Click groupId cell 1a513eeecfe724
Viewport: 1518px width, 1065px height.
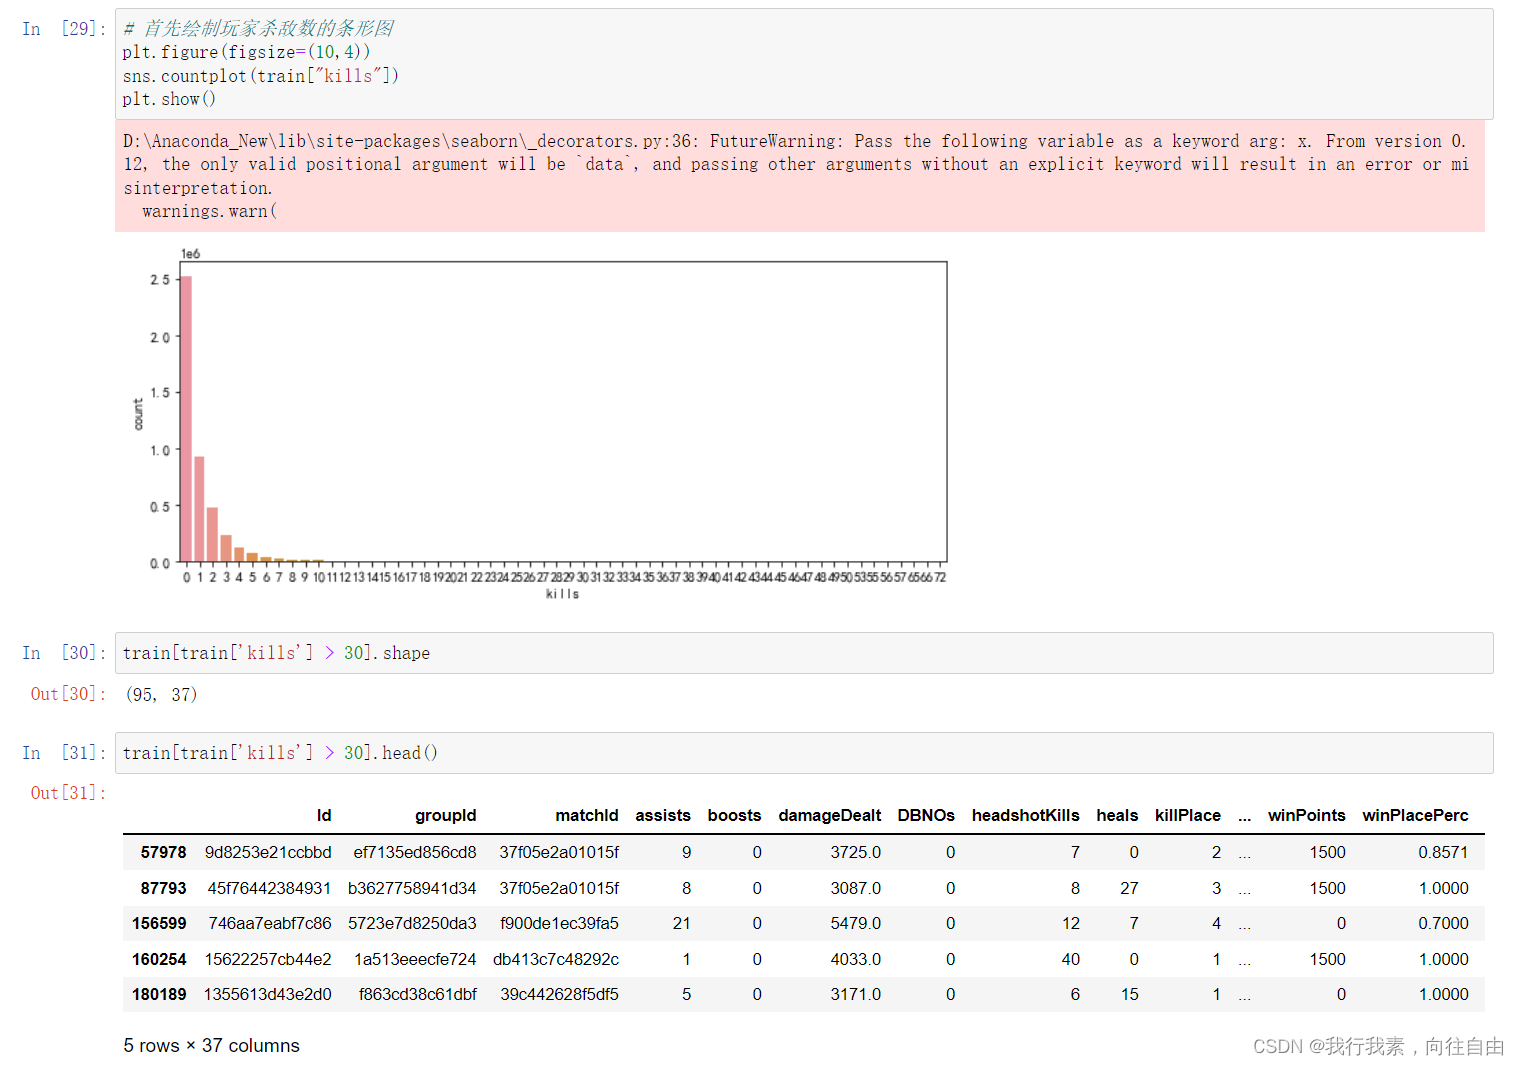click(x=415, y=960)
